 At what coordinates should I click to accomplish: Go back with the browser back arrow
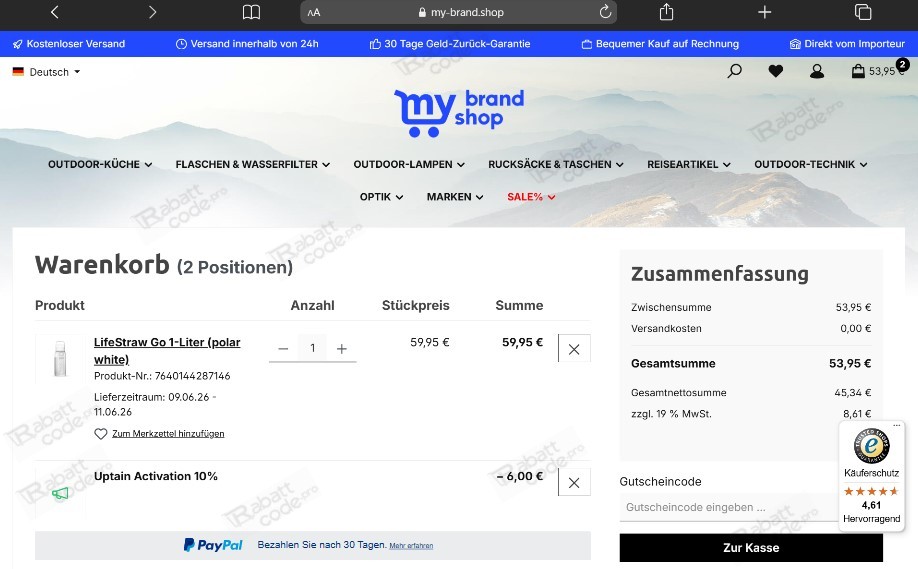[x=54, y=12]
